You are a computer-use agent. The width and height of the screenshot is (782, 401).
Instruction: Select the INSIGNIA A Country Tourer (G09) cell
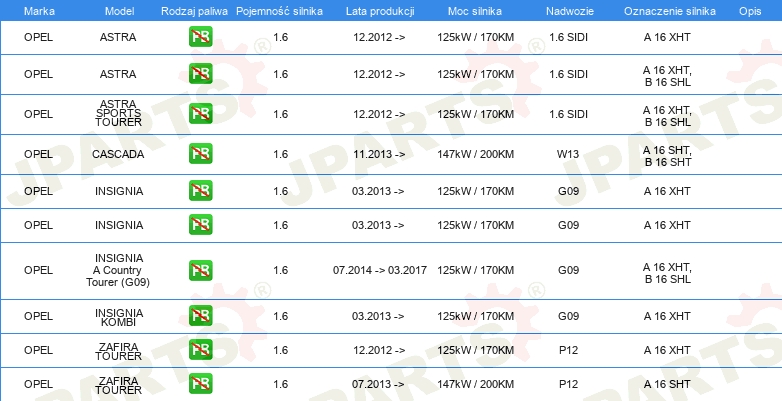pos(118,270)
